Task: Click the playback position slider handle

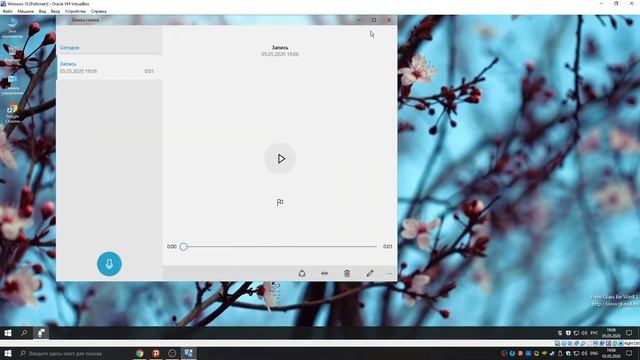Action: pos(184,247)
